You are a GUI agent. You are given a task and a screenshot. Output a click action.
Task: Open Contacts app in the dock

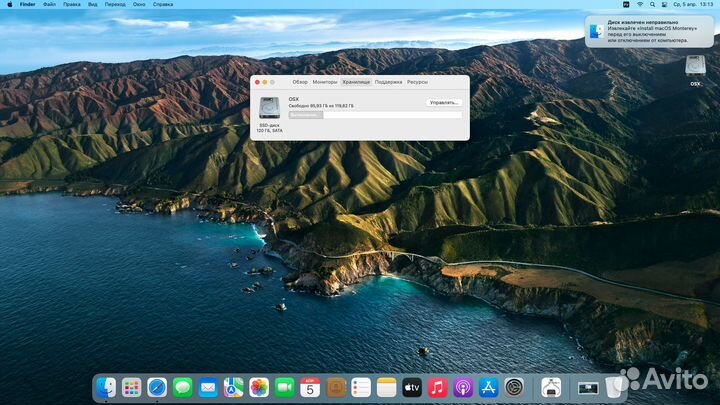(x=336, y=388)
